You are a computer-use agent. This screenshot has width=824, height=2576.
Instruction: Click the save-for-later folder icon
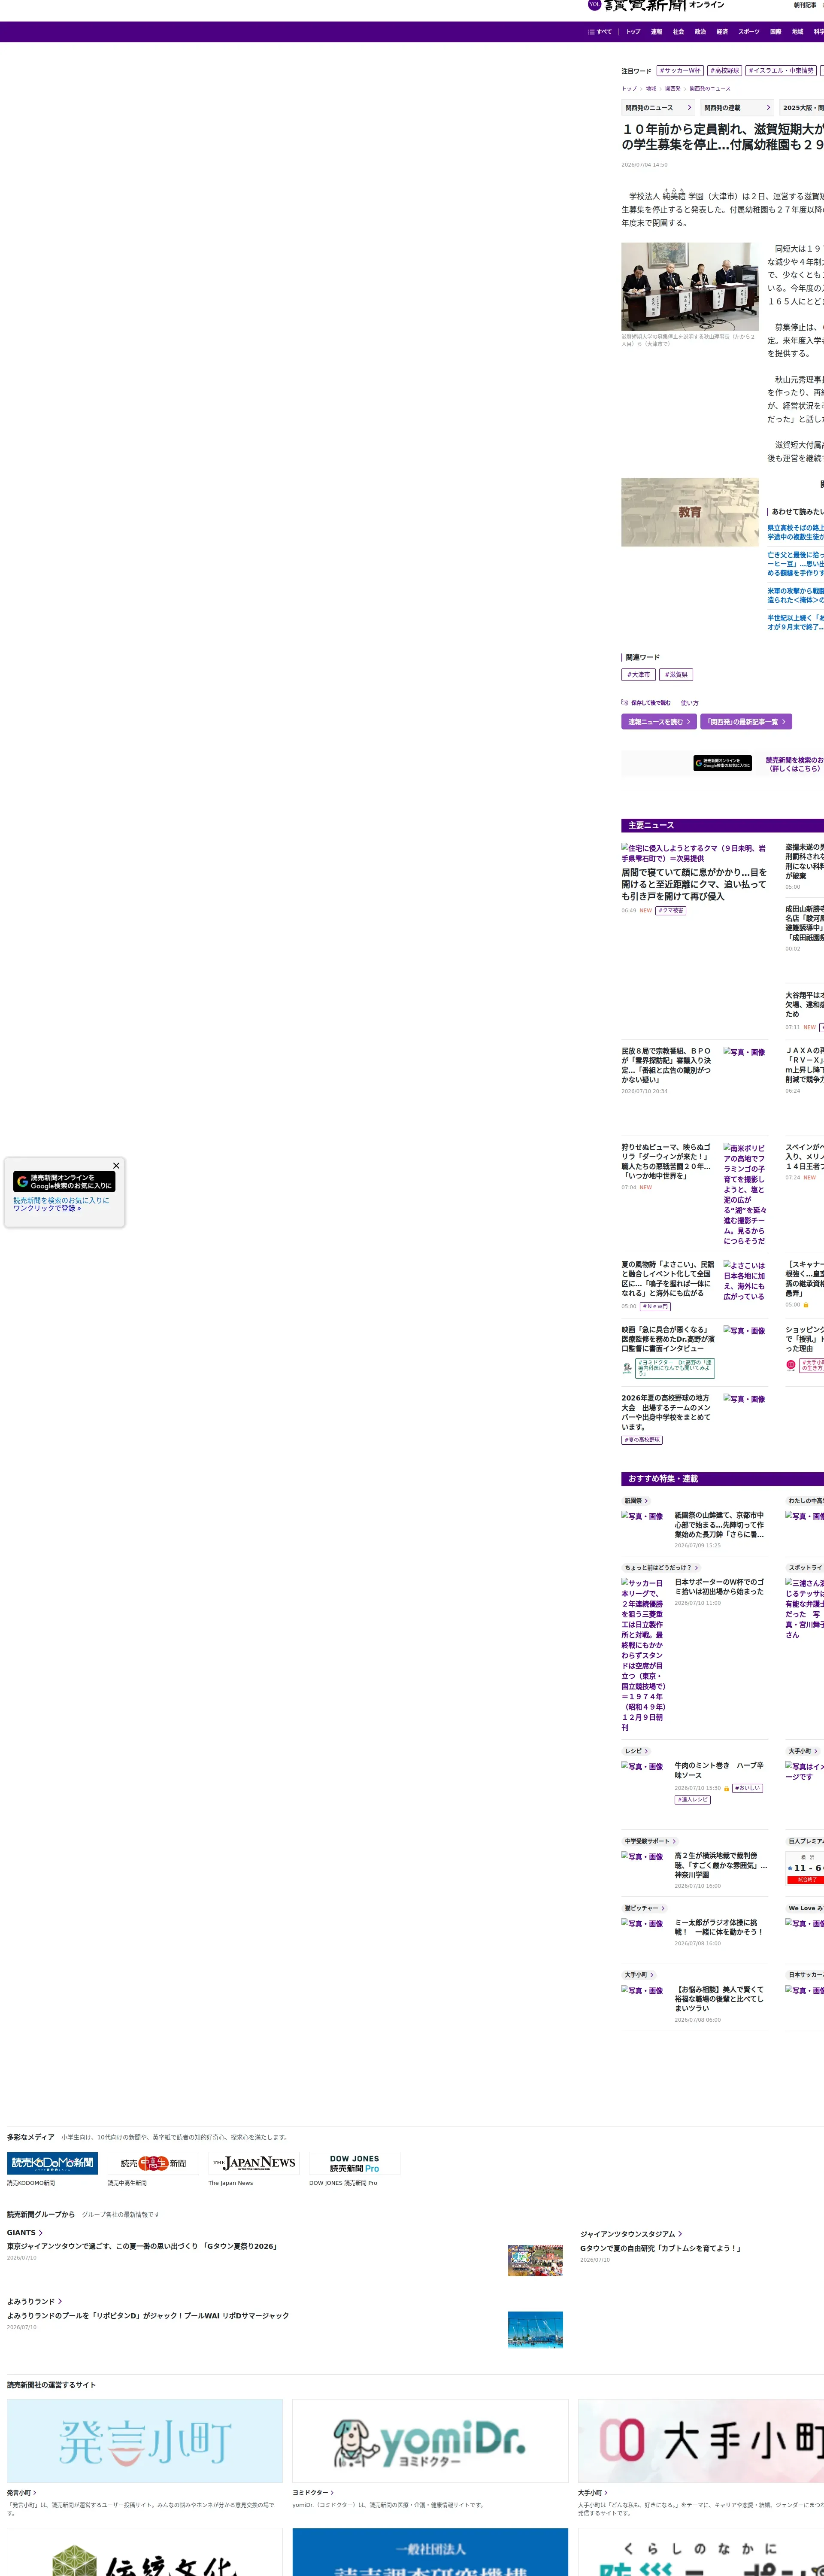pyautogui.click(x=624, y=702)
